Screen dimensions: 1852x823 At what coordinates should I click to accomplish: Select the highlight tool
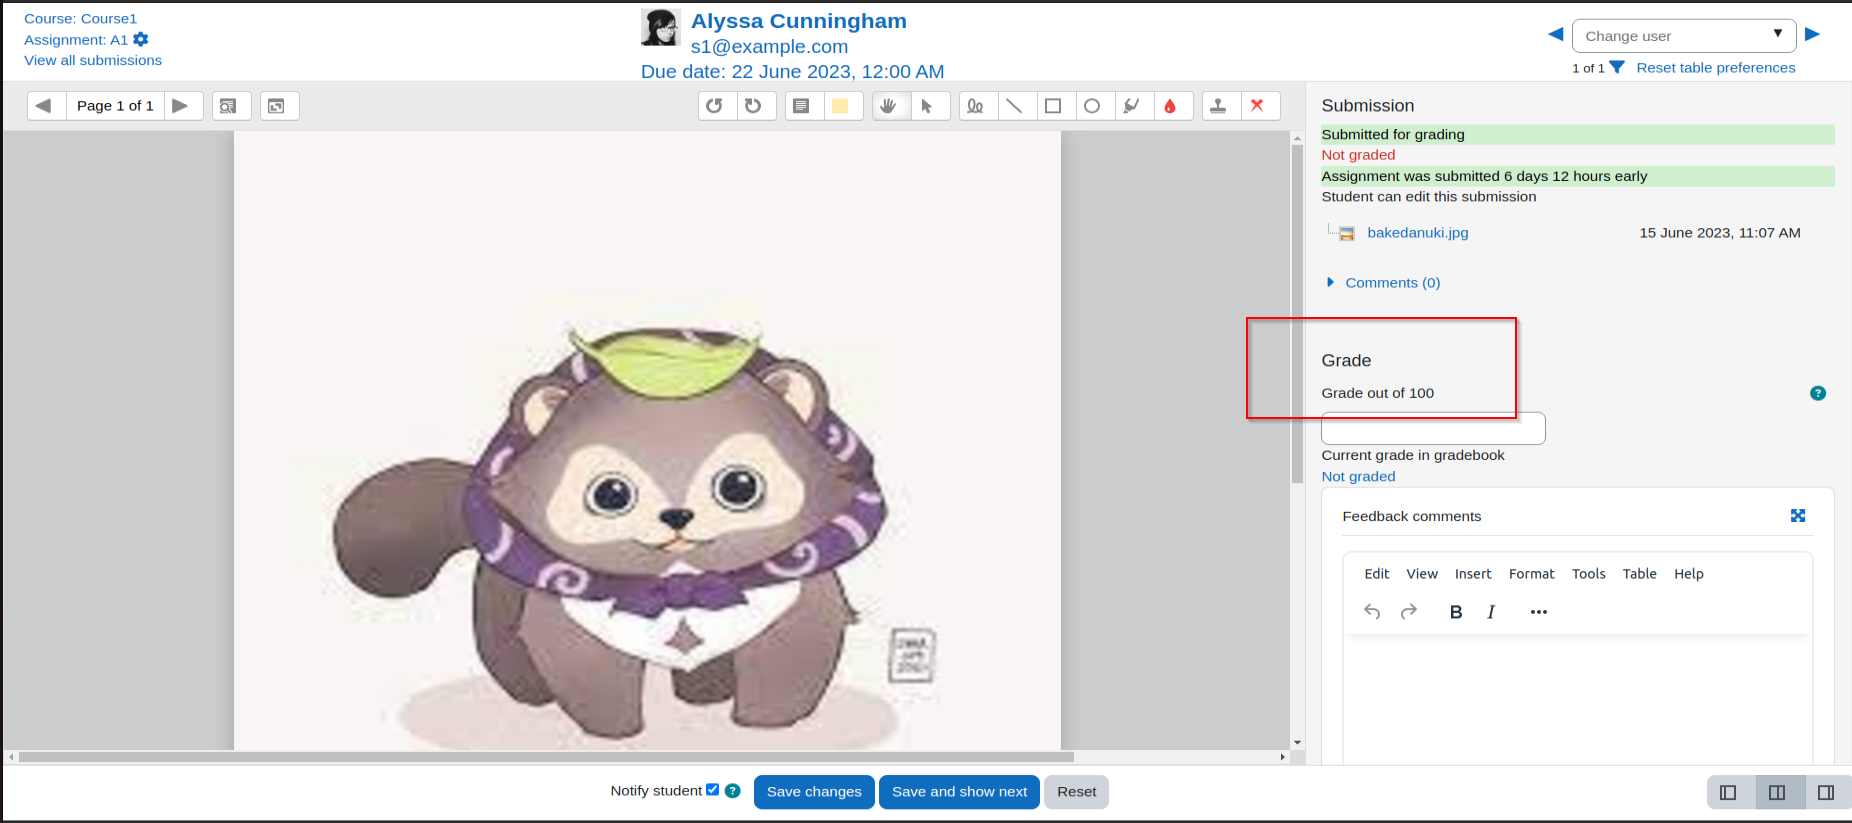tap(1132, 106)
